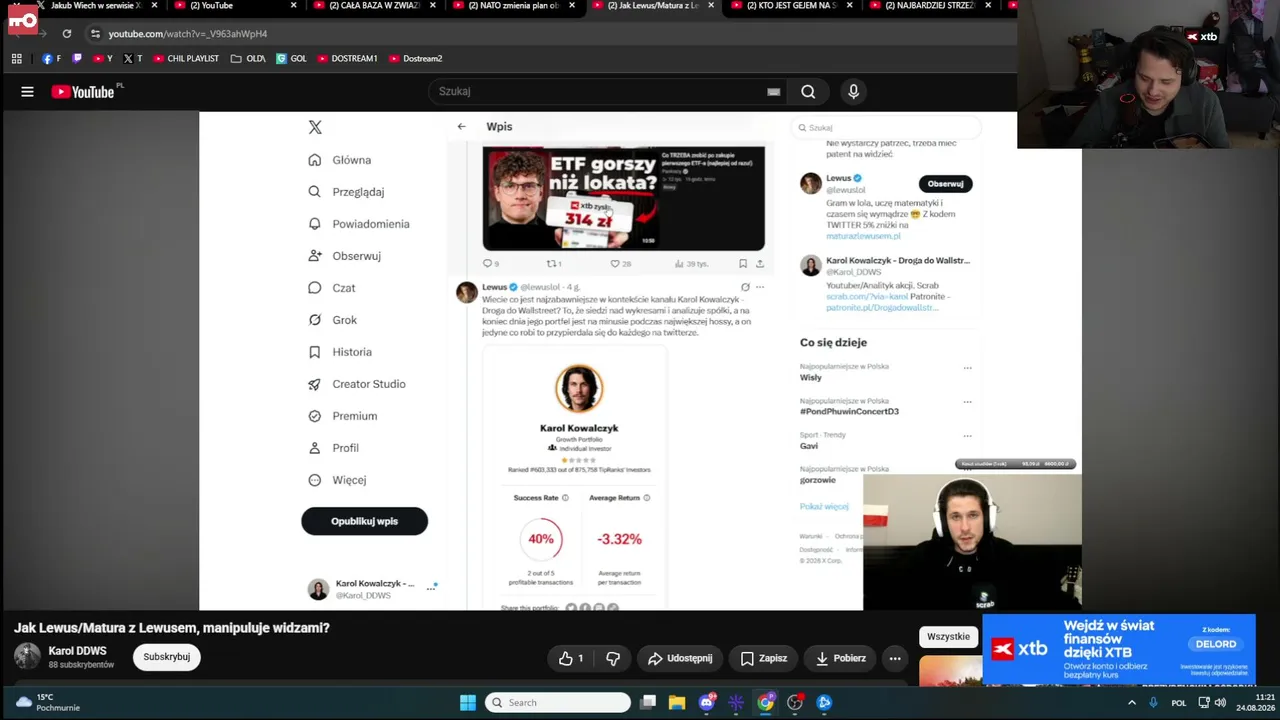Download video with Pobierz button
This screenshot has height=720, width=1280.
click(840, 658)
